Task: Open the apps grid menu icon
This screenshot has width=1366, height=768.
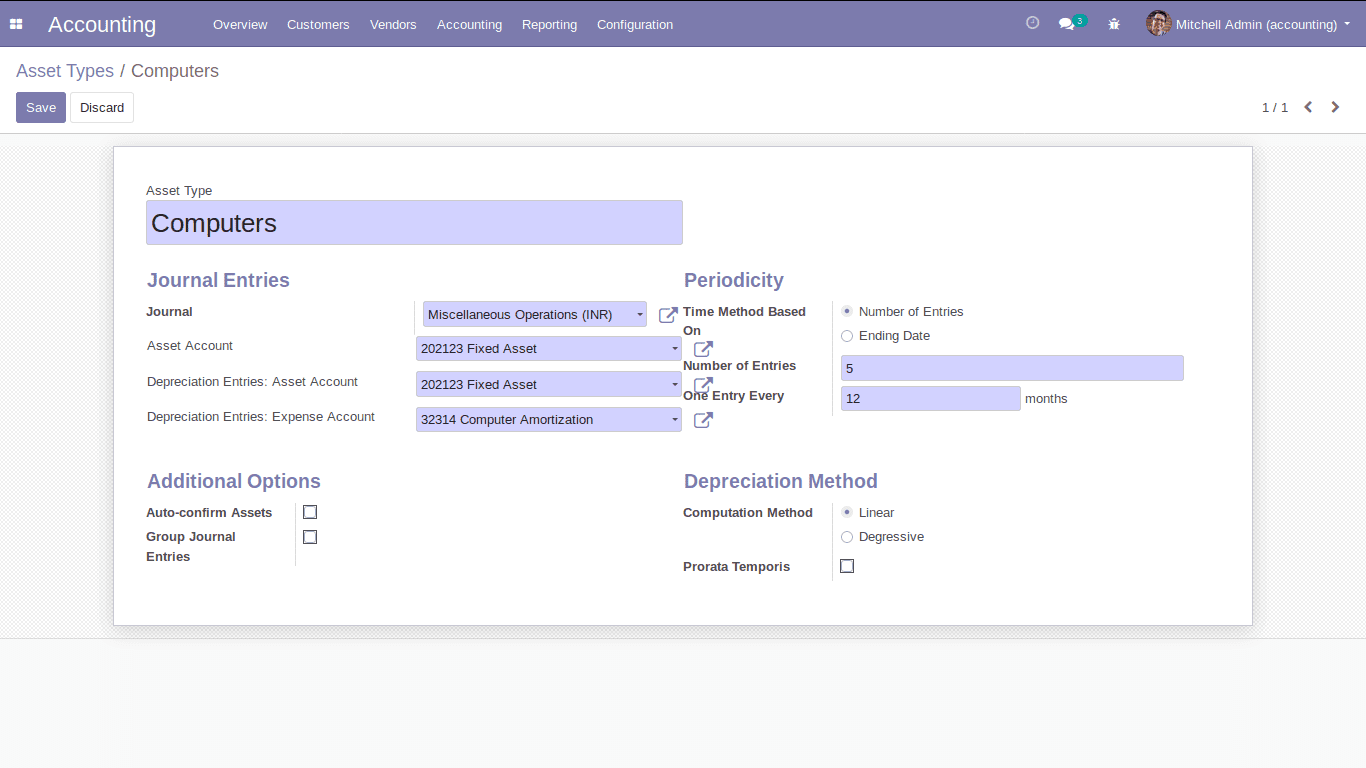Action: click(16, 24)
